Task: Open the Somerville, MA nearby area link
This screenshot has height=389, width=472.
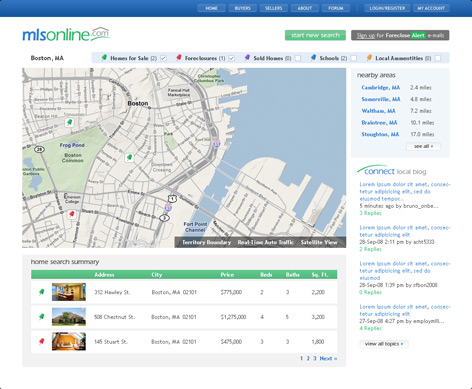Action: coord(381,99)
